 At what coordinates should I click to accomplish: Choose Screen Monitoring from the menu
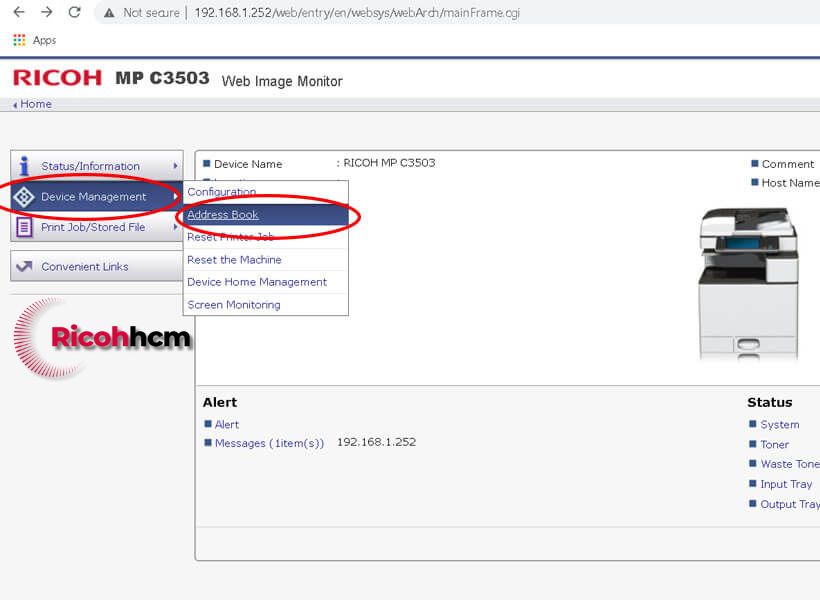[x=233, y=305]
